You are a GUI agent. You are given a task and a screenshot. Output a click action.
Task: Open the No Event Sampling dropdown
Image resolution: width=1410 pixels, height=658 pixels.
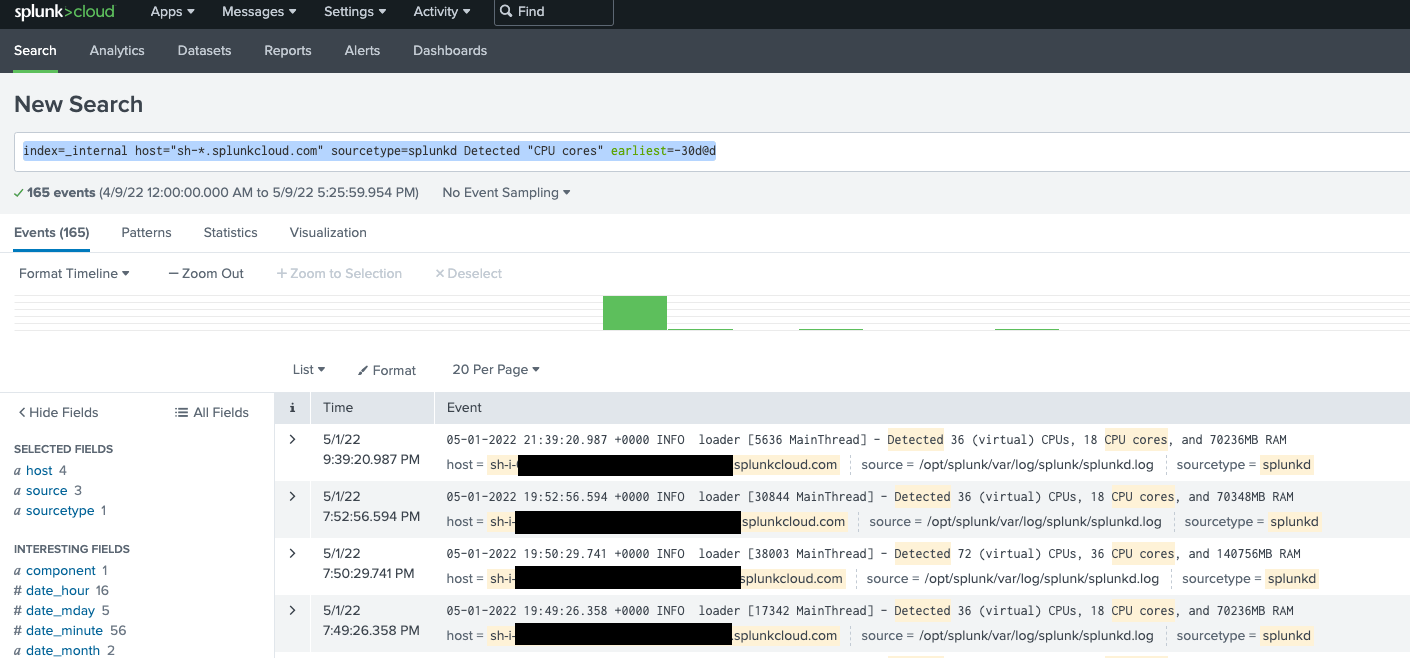[x=505, y=192]
